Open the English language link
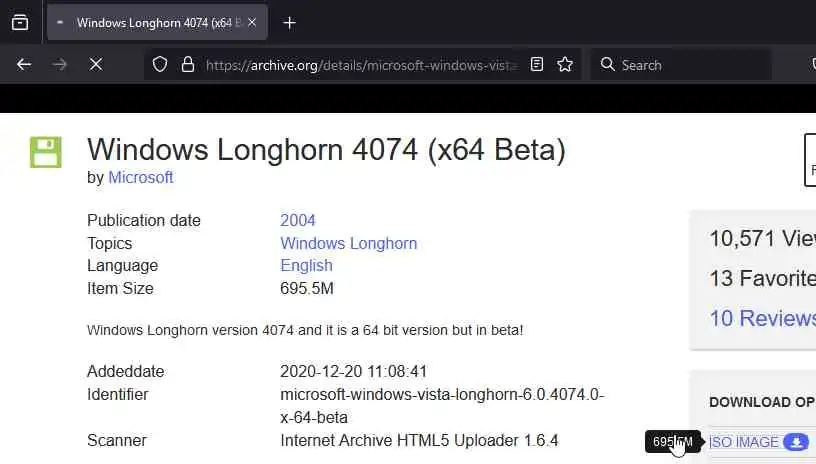Screen dimensions: 816x464 pyautogui.click(x=306, y=265)
